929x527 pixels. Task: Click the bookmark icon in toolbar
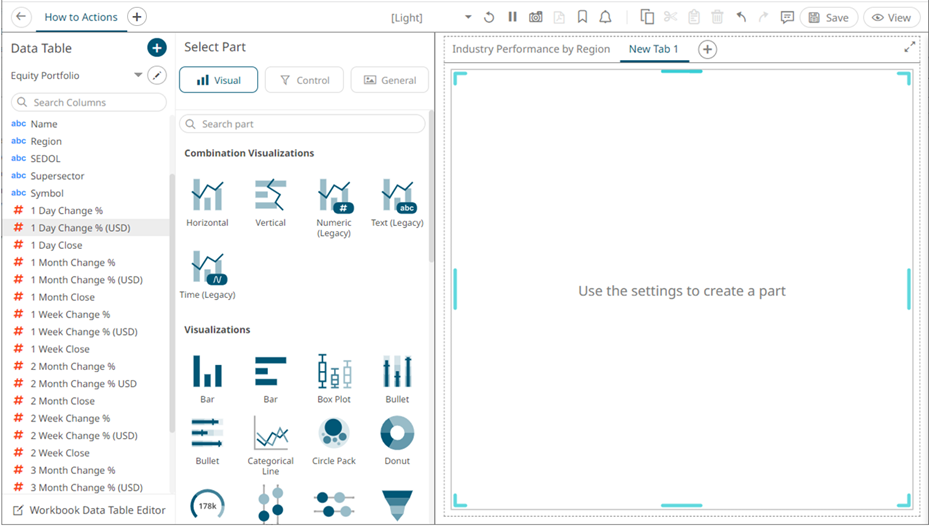(x=582, y=18)
